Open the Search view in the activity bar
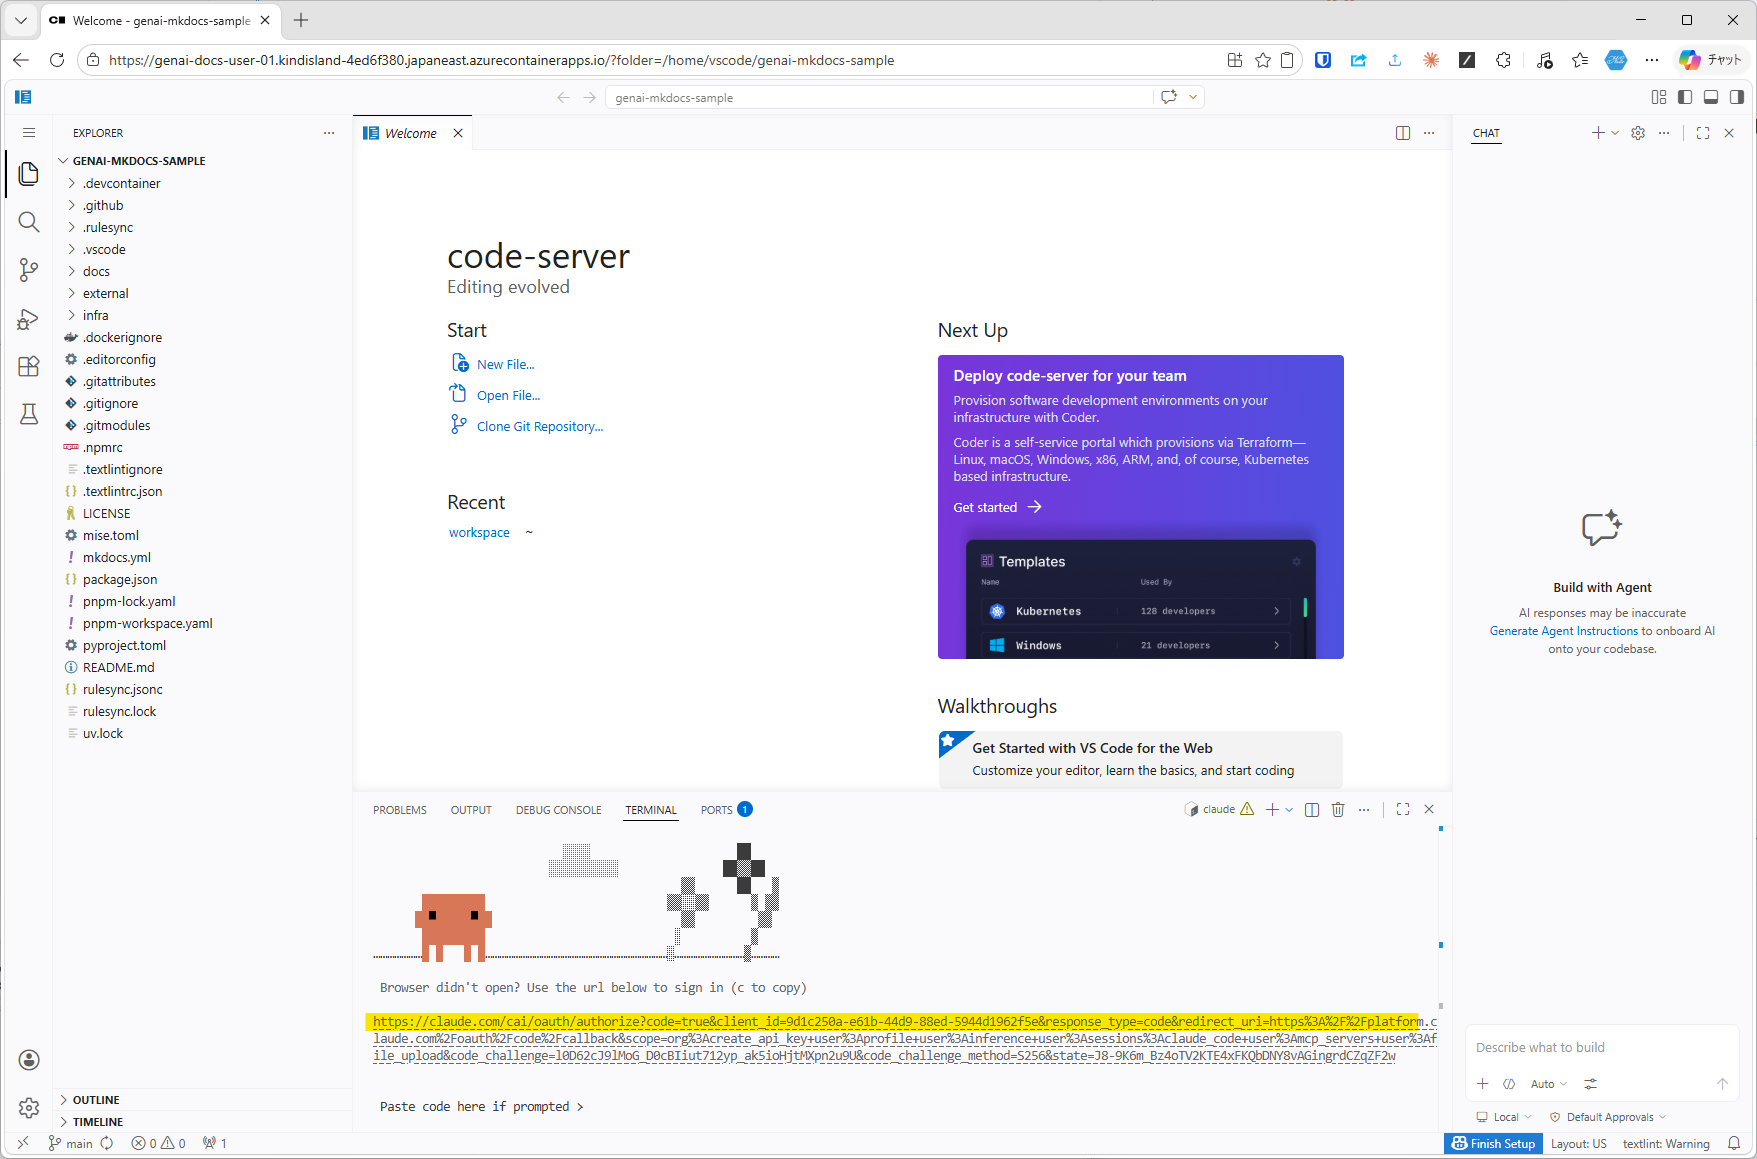 [x=28, y=221]
